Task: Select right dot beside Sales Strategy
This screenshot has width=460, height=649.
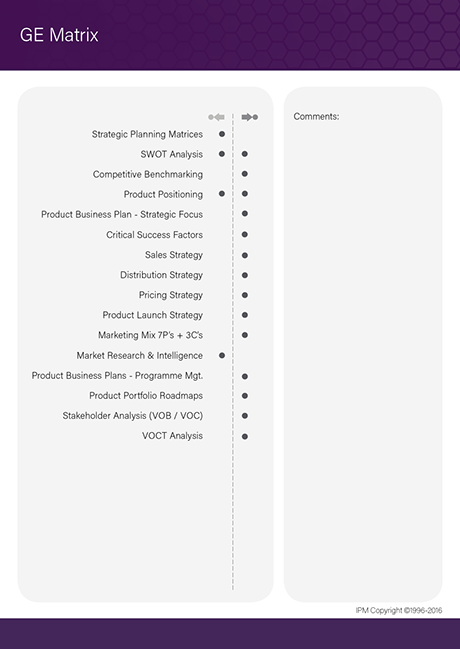Action: 245,255
